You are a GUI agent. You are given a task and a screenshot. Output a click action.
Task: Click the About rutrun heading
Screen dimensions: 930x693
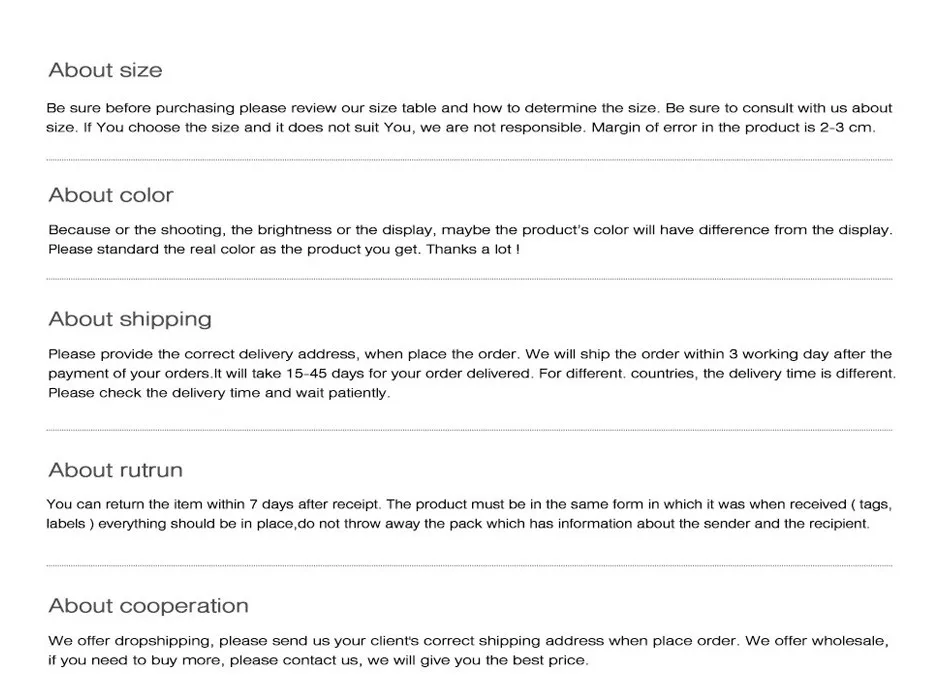pos(116,470)
